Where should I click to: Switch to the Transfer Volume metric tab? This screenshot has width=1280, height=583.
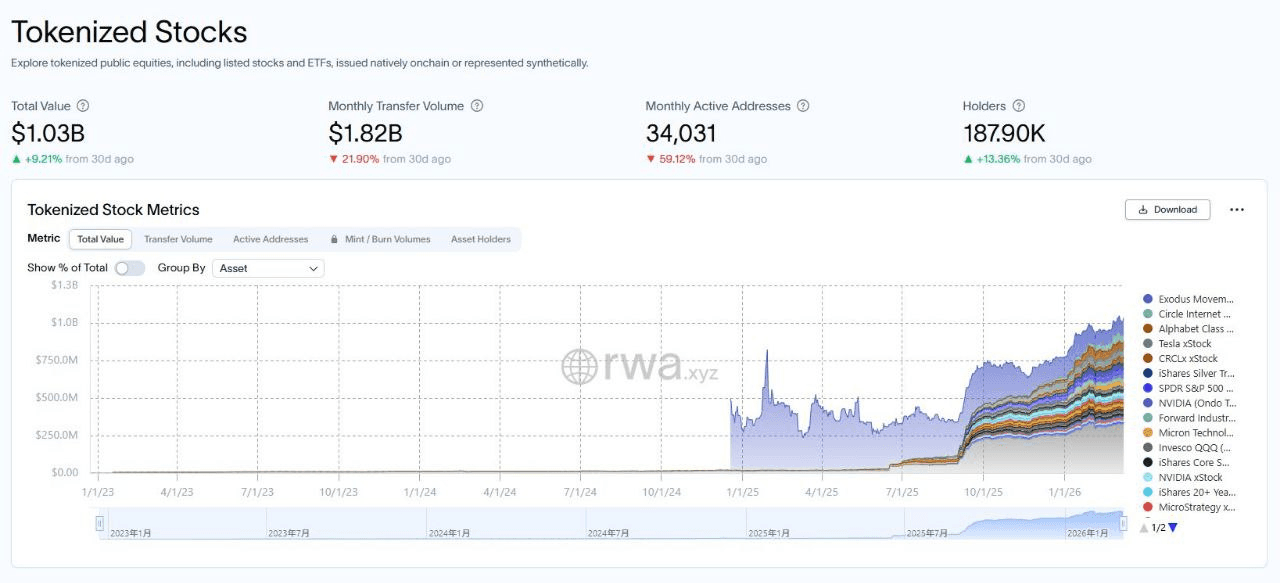(178, 240)
